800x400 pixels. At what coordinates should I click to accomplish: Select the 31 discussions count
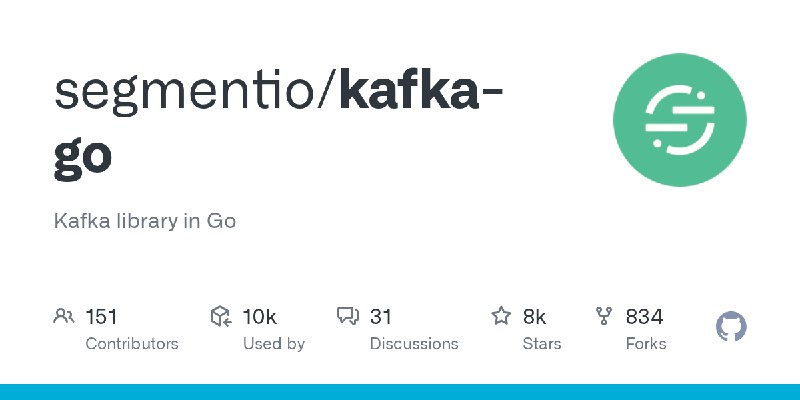point(381,317)
